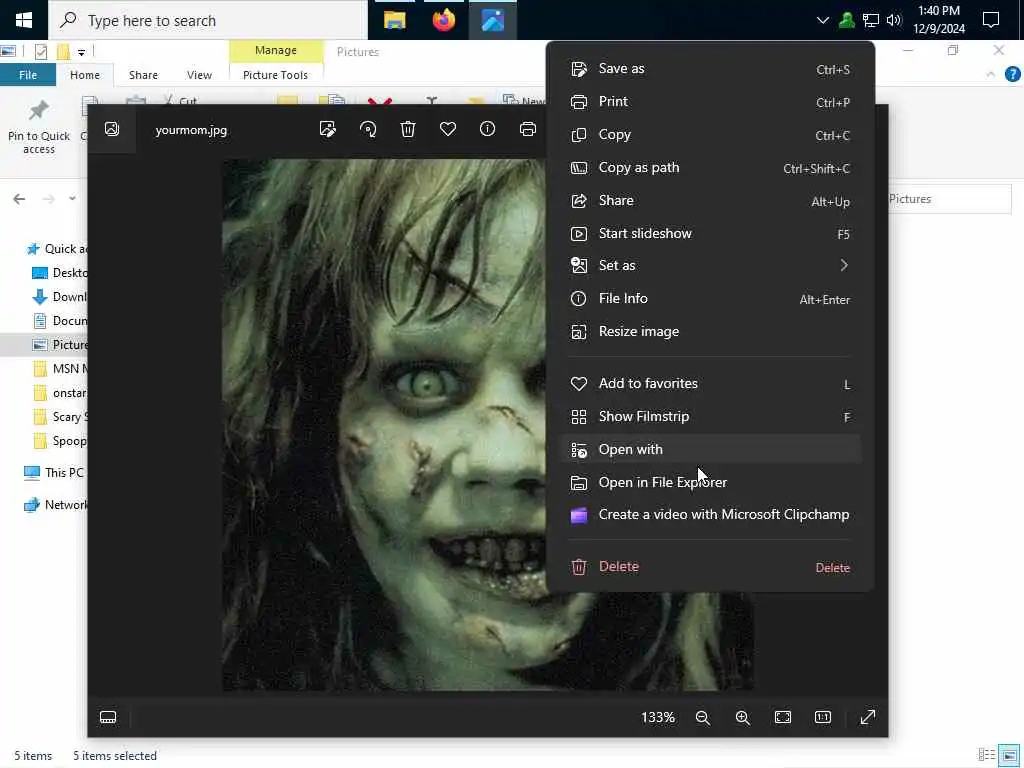Image resolution: width=1024 pixels, height=768 pixels.
Task: Switch to the Share ribbon tab
Action: (143, 75)
